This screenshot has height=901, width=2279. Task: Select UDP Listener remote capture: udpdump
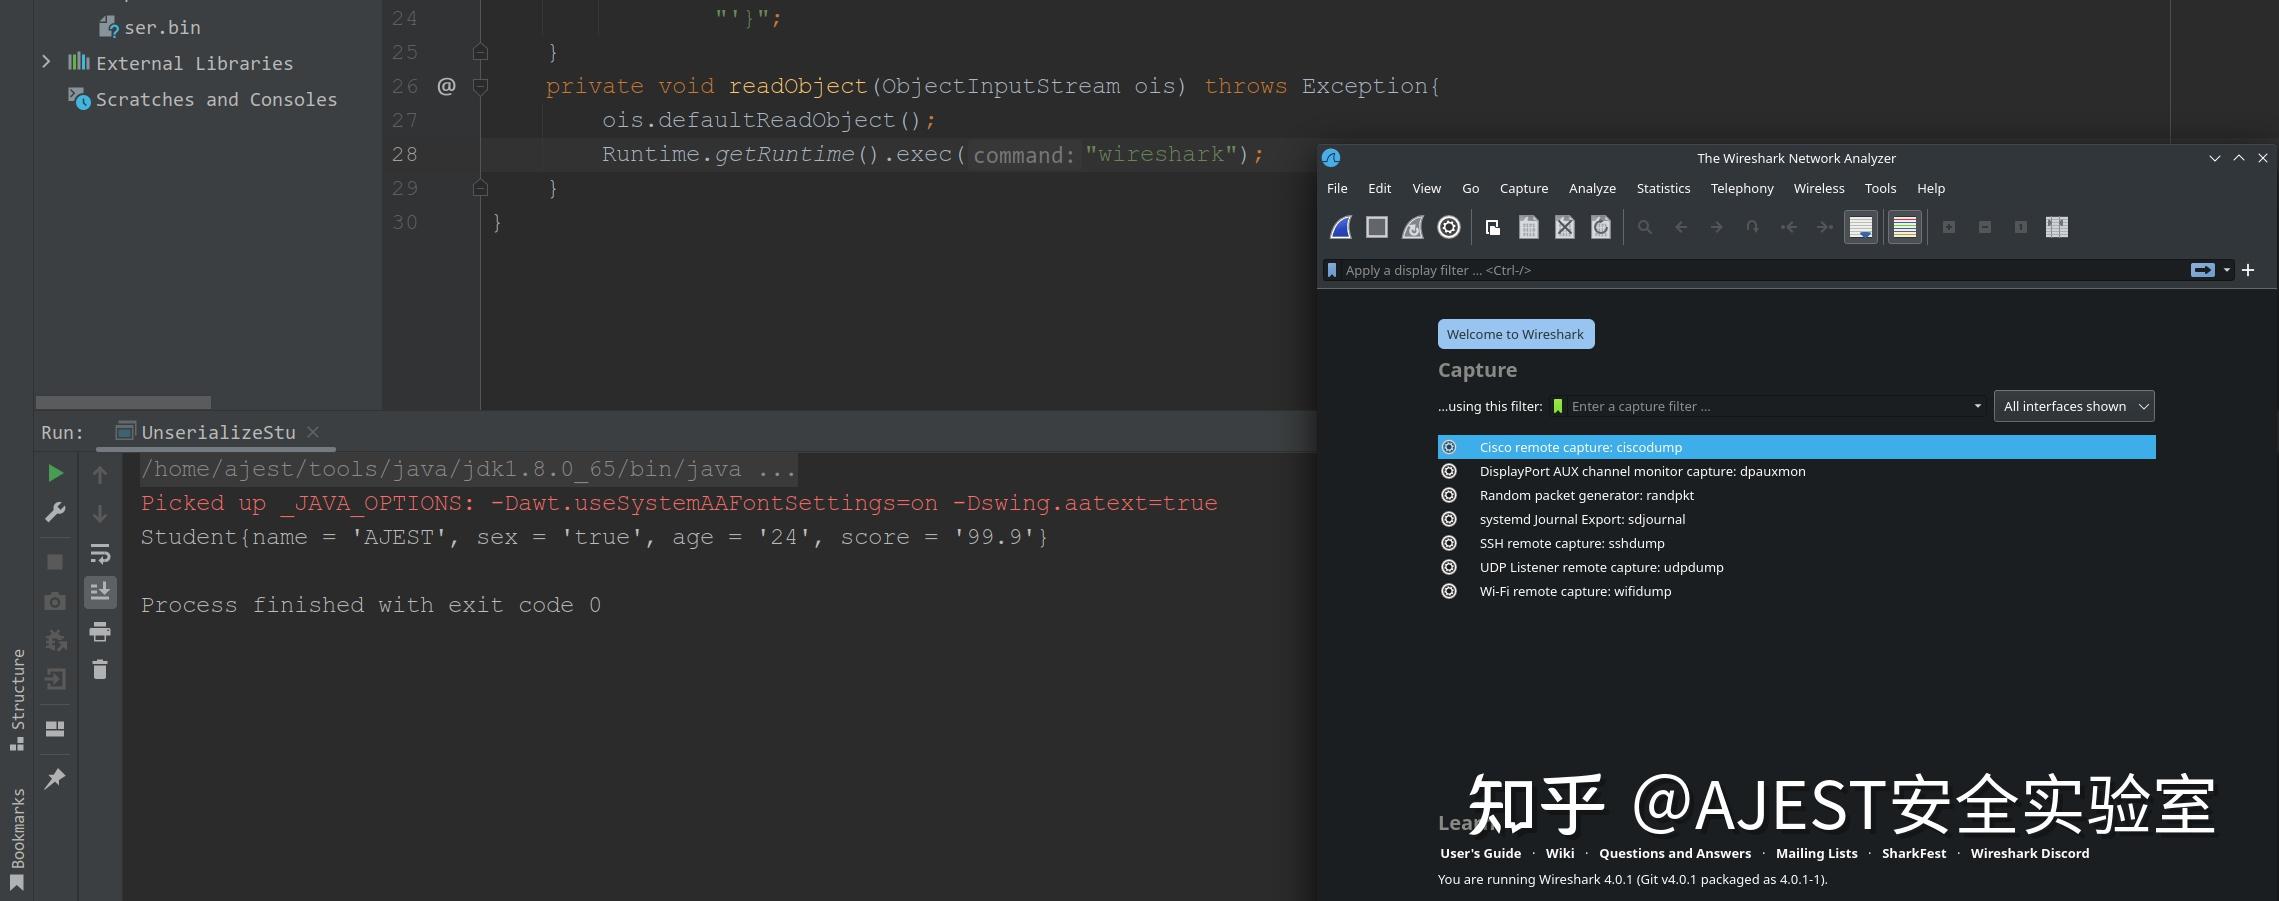coord(1796,567)
